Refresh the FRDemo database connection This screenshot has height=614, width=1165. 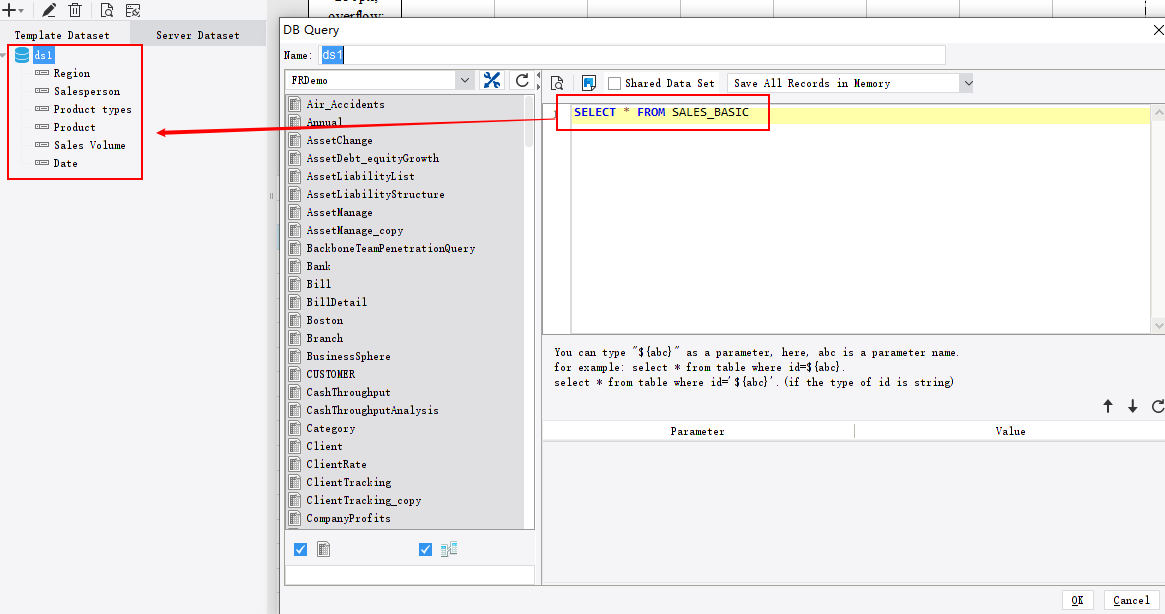tap(521, 81)
